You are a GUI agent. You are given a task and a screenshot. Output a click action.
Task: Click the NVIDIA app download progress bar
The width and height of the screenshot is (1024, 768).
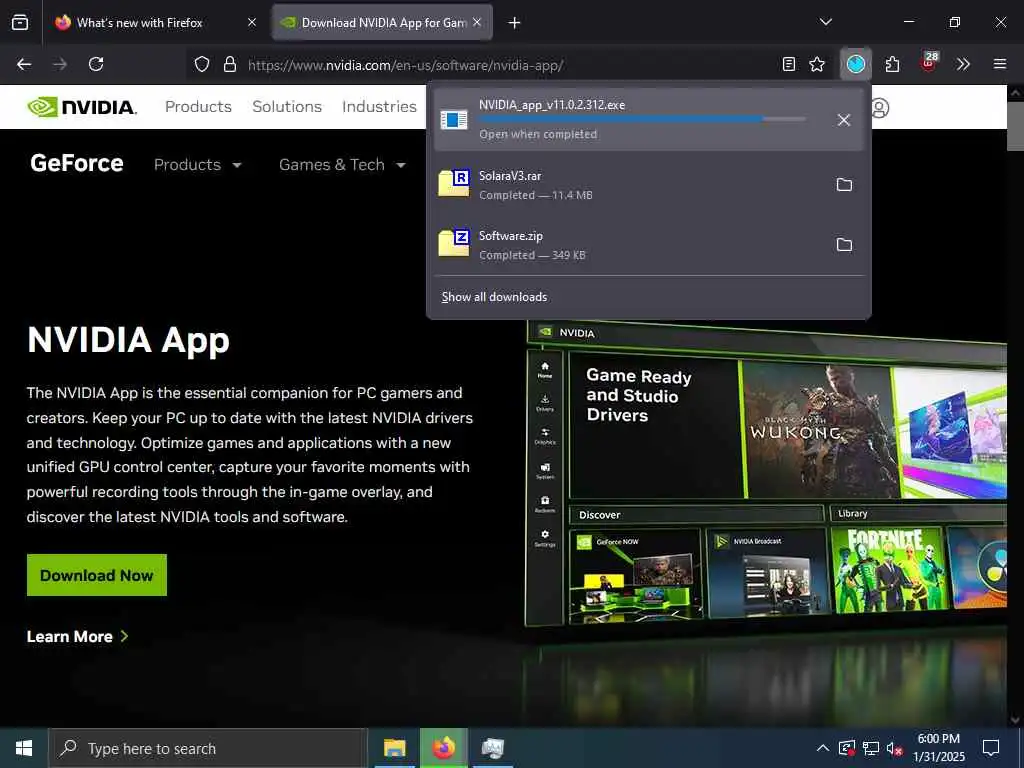pyautogui.click(x=642, y=120)
